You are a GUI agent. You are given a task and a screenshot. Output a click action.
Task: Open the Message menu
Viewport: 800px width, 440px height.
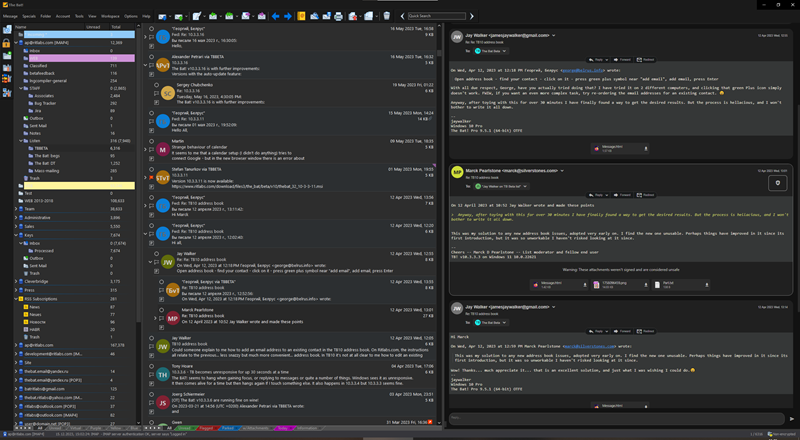pos(10,16)
